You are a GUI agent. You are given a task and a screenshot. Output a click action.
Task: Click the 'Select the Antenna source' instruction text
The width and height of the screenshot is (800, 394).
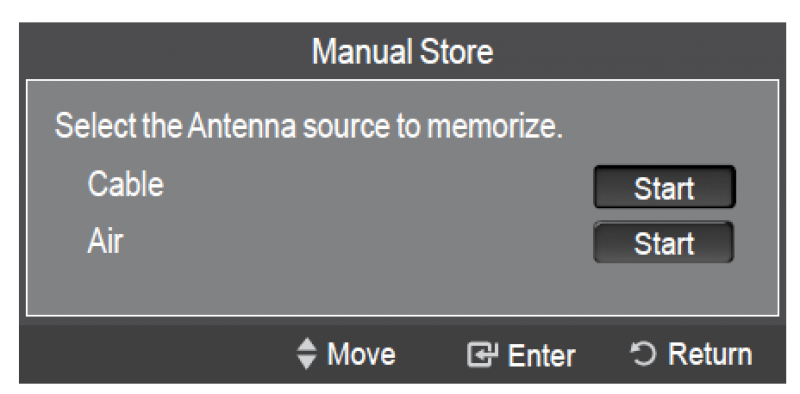(309, 126)
